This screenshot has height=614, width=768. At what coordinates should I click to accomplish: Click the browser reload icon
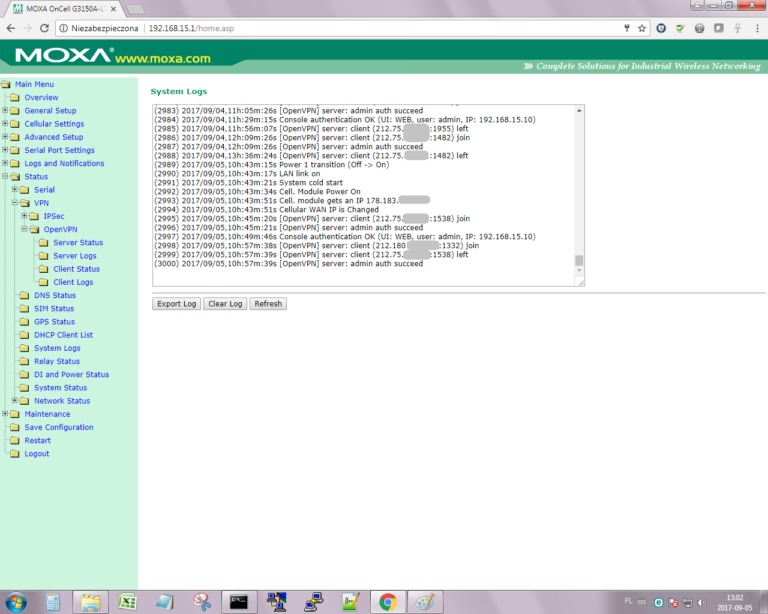[44, 28]
